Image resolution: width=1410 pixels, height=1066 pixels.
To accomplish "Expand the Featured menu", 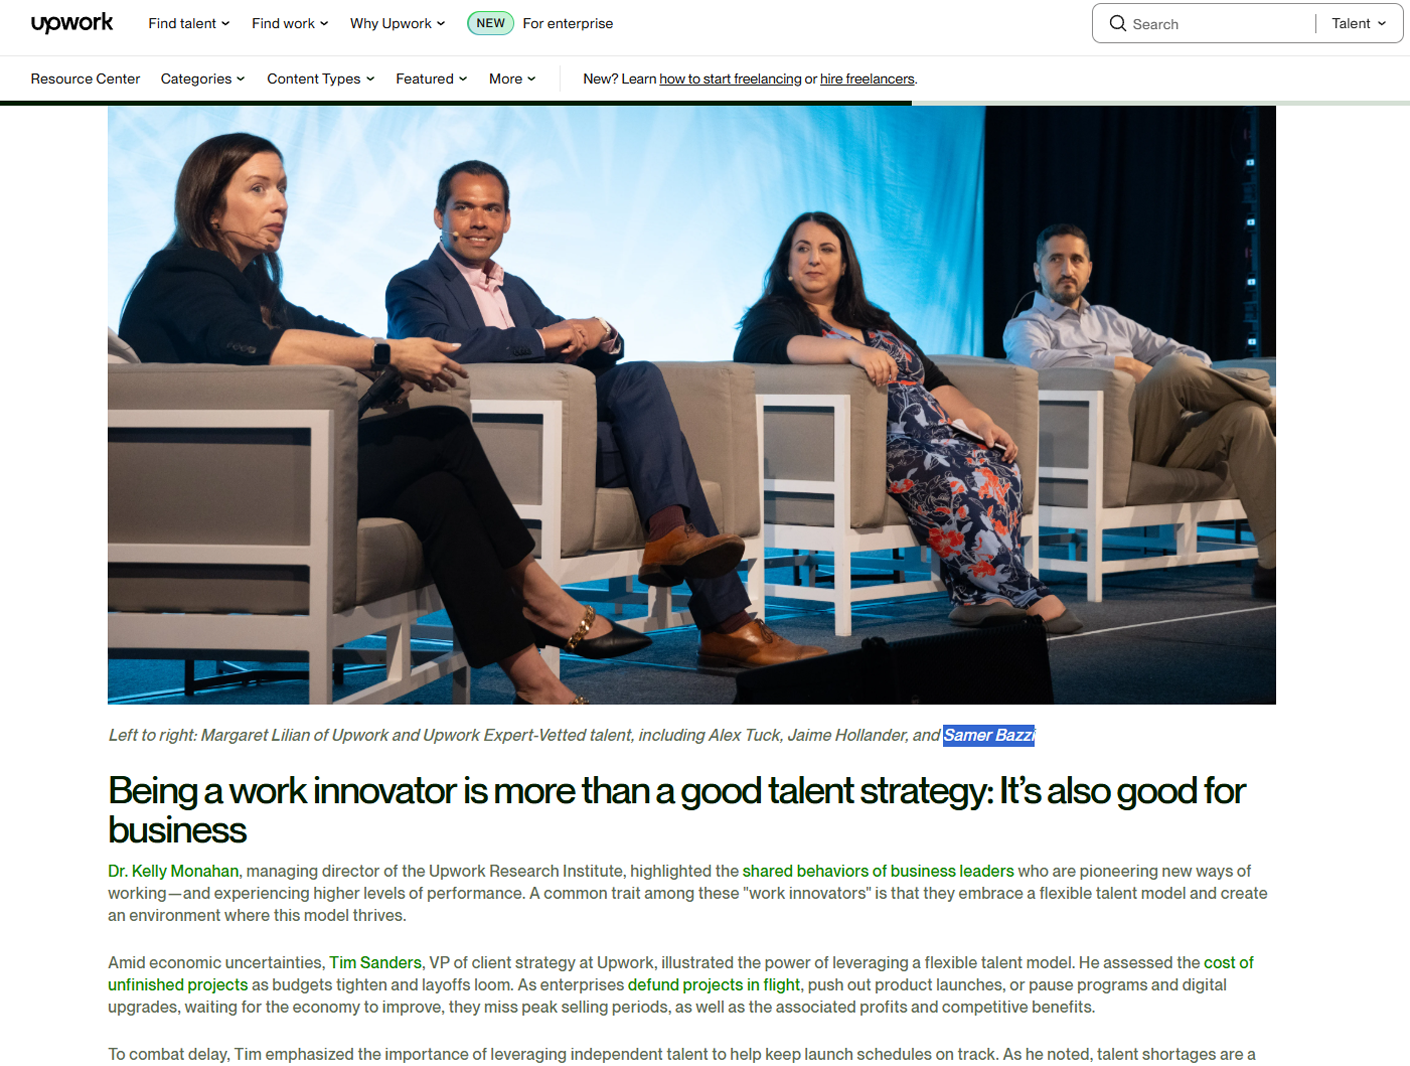I will pos(431,79).
